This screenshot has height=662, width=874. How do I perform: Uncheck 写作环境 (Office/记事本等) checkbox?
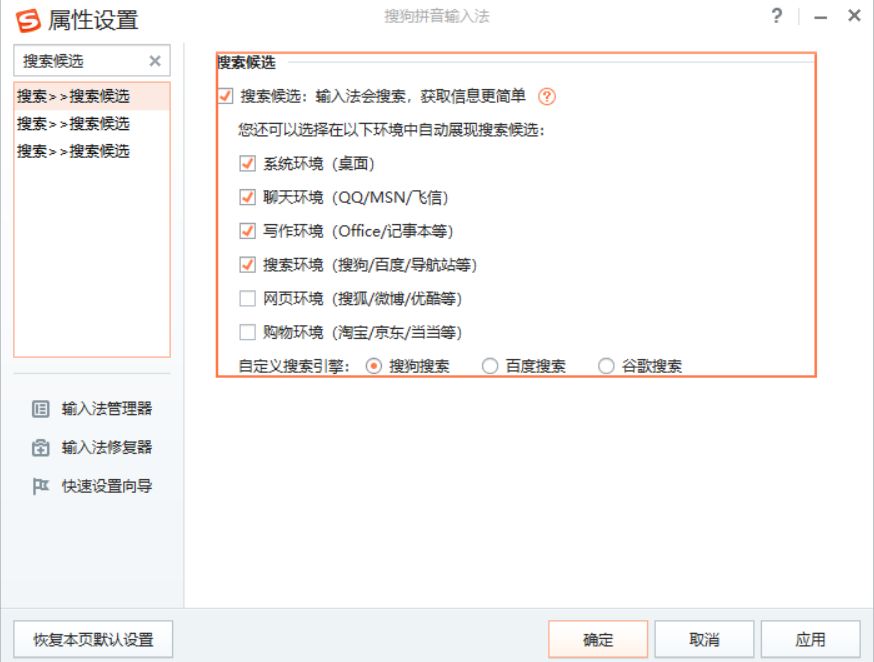[247, 231]
